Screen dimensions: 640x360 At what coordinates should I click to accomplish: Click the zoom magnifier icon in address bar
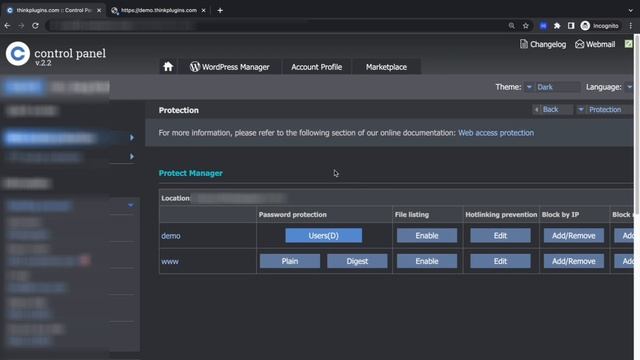(511, 26)
